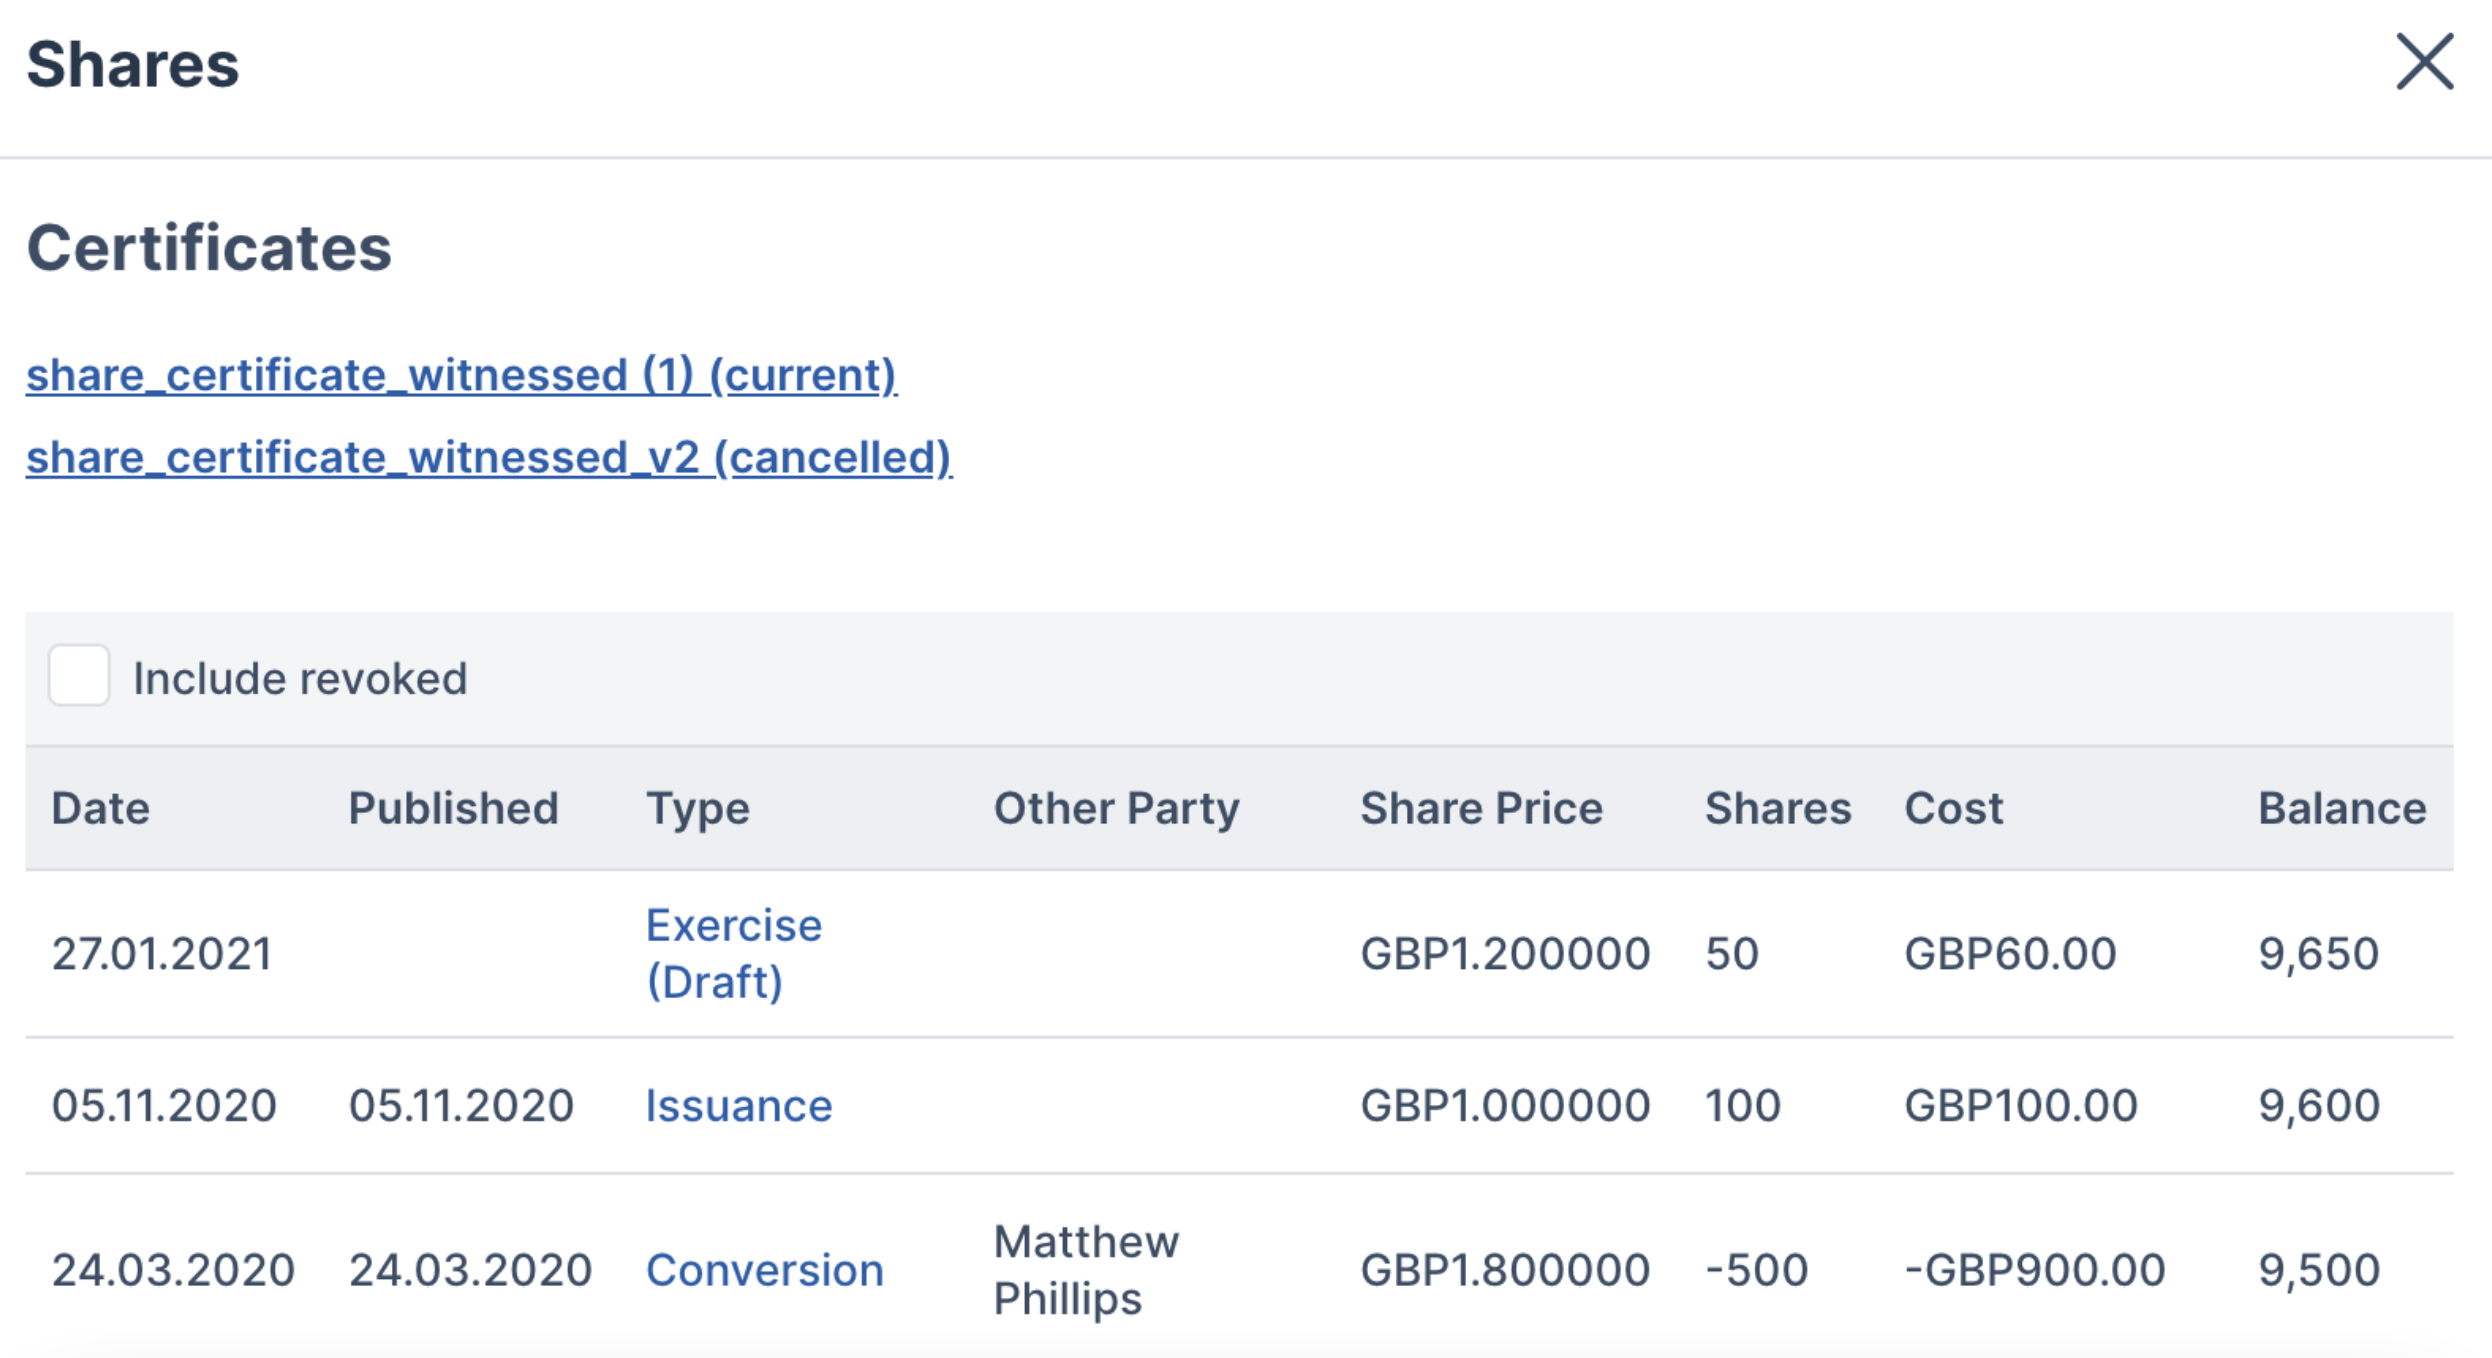Select balance value 9,500
Screen dimensions: 2492x1358
click(2319, 1270)
